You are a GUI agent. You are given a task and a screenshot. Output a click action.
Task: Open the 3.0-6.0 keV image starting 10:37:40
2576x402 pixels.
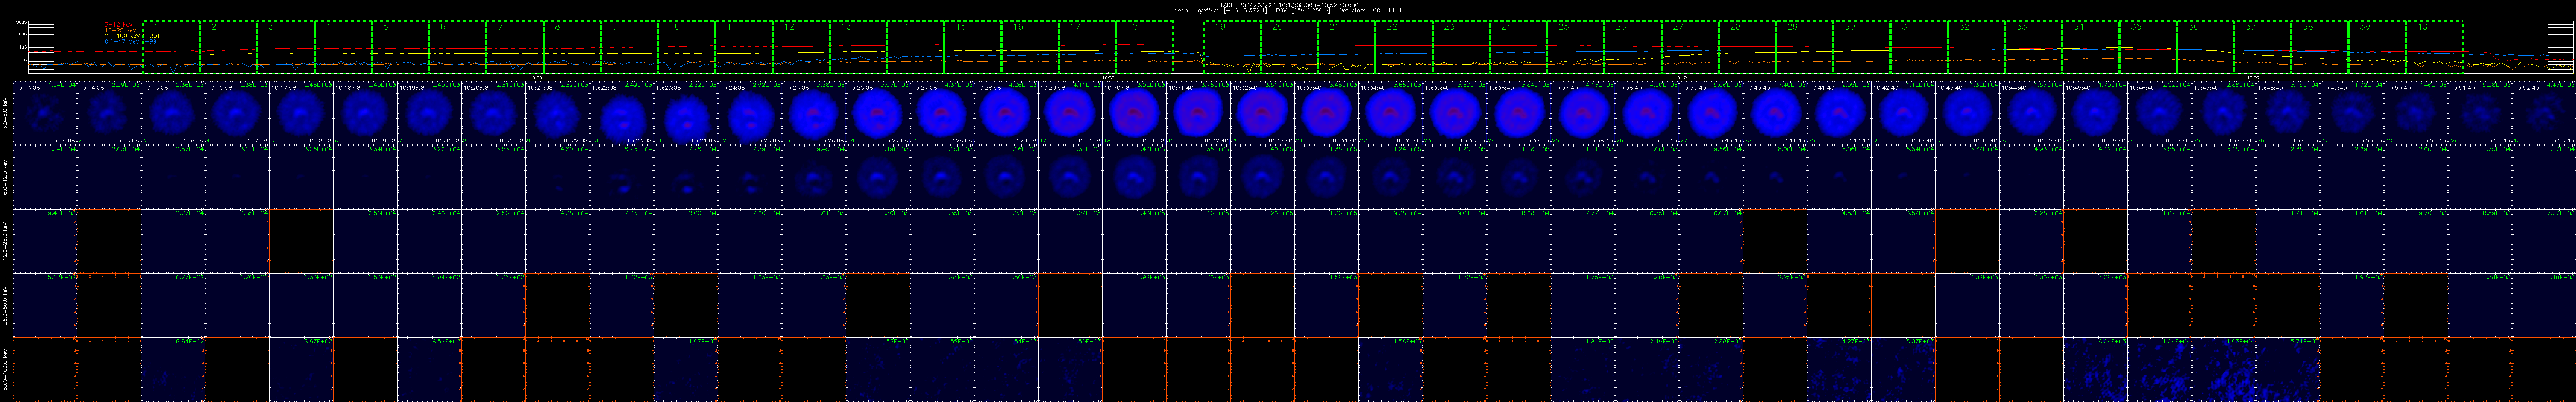coord(1583,113)
